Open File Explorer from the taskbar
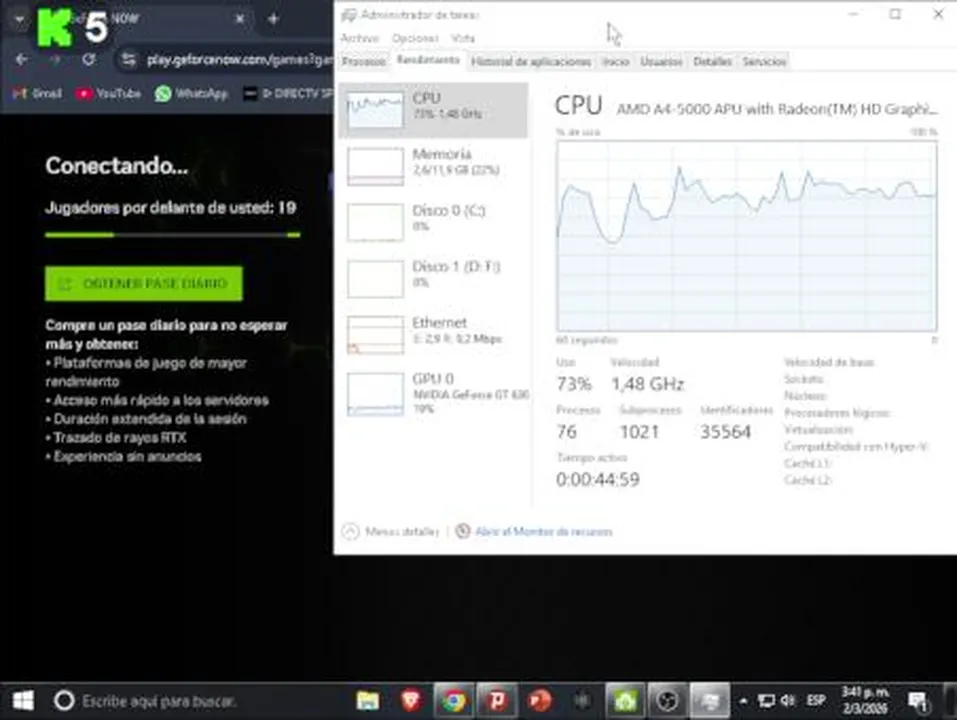957x720 pixels. pos(367,700)
